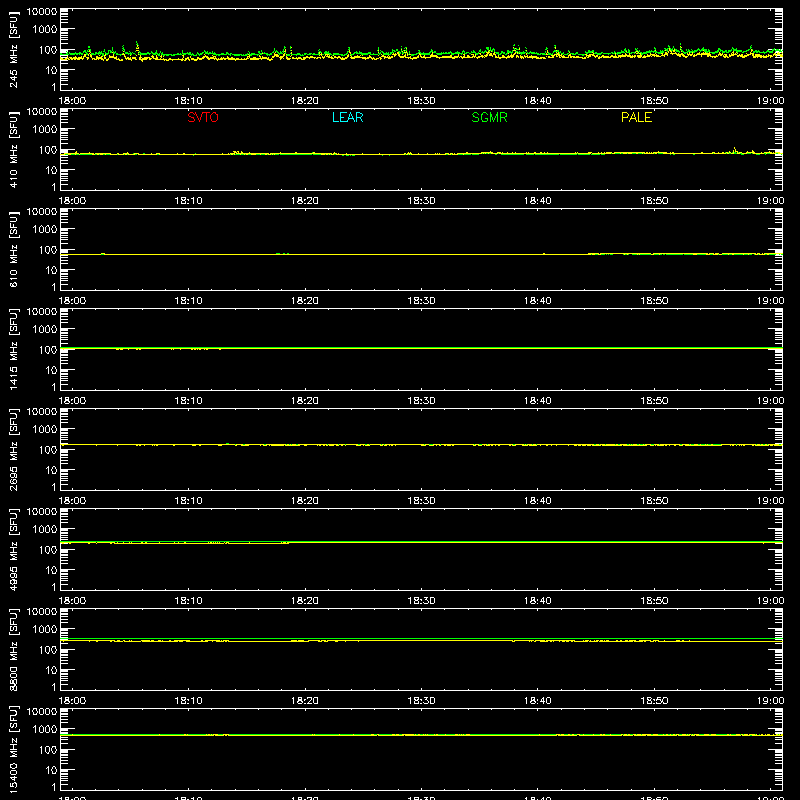
Task: Click the yellow PALE station label
Action: 636,117
